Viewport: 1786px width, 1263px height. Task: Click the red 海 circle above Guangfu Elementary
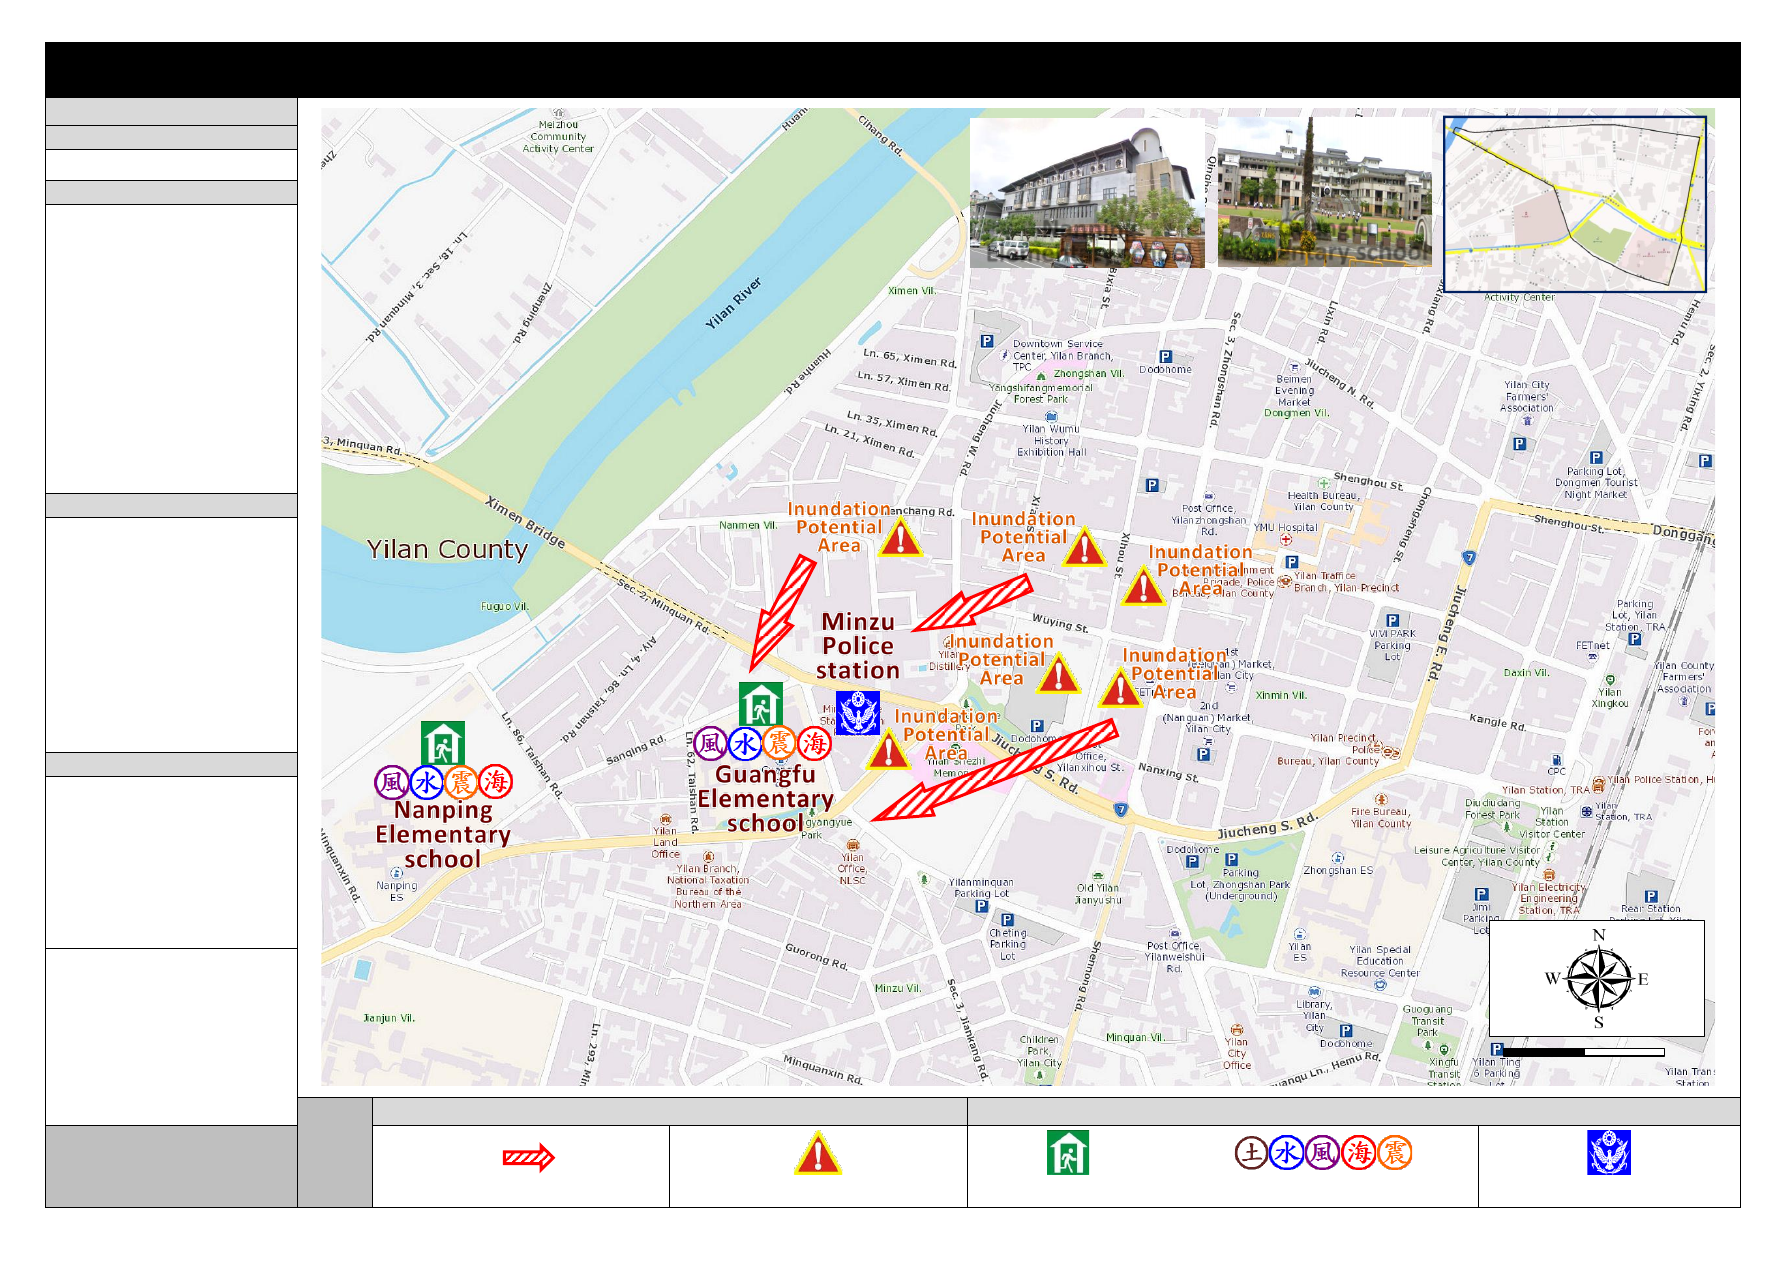[x=815, y=743]
